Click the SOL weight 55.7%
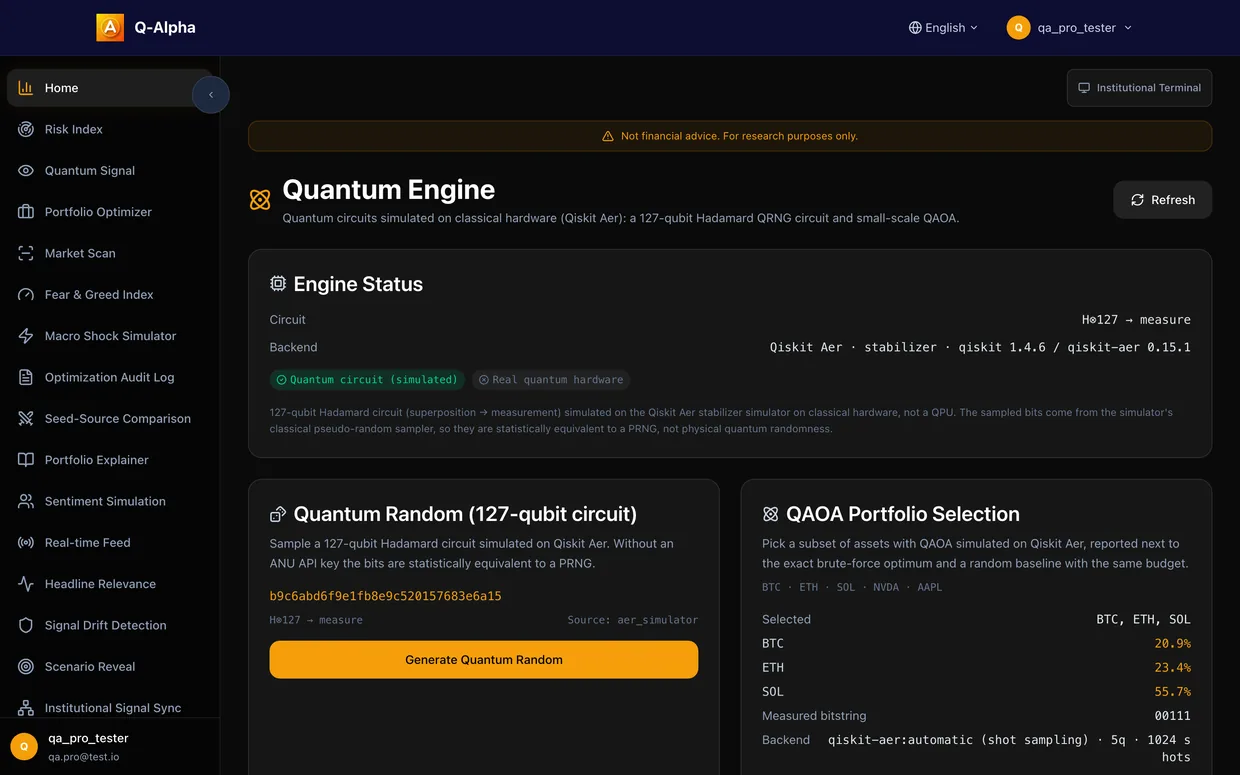The width and height of the screenshot is (1240, 775). point(1172,692)
